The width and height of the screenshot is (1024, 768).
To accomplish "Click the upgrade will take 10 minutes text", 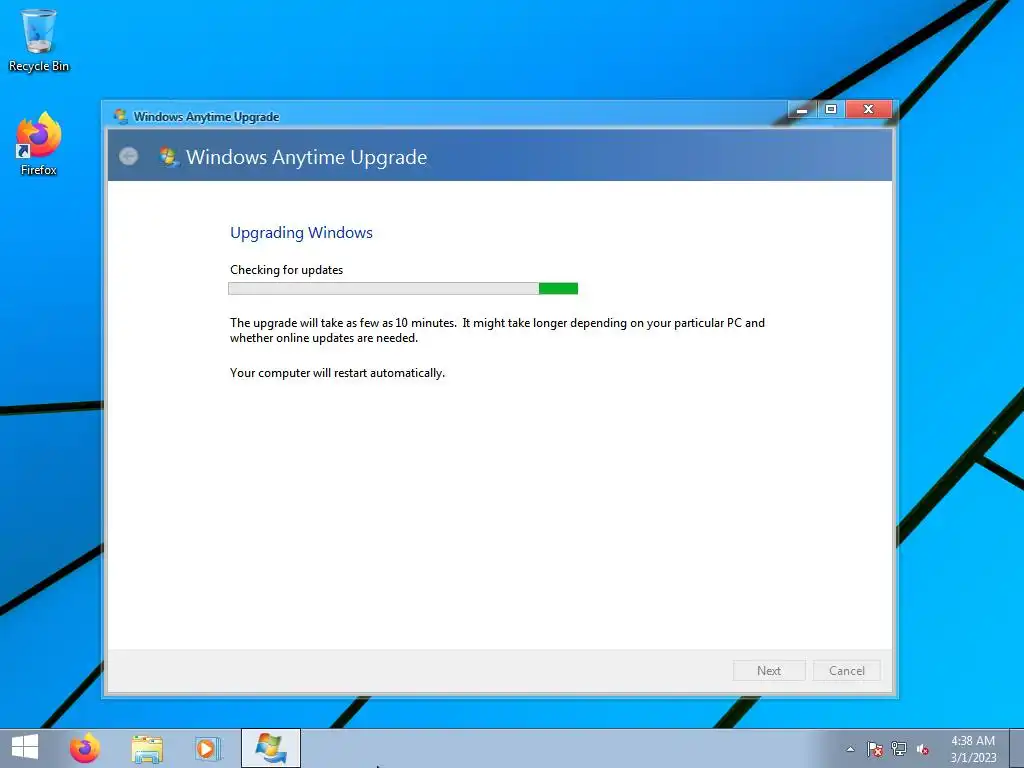I will coord(497,330).
